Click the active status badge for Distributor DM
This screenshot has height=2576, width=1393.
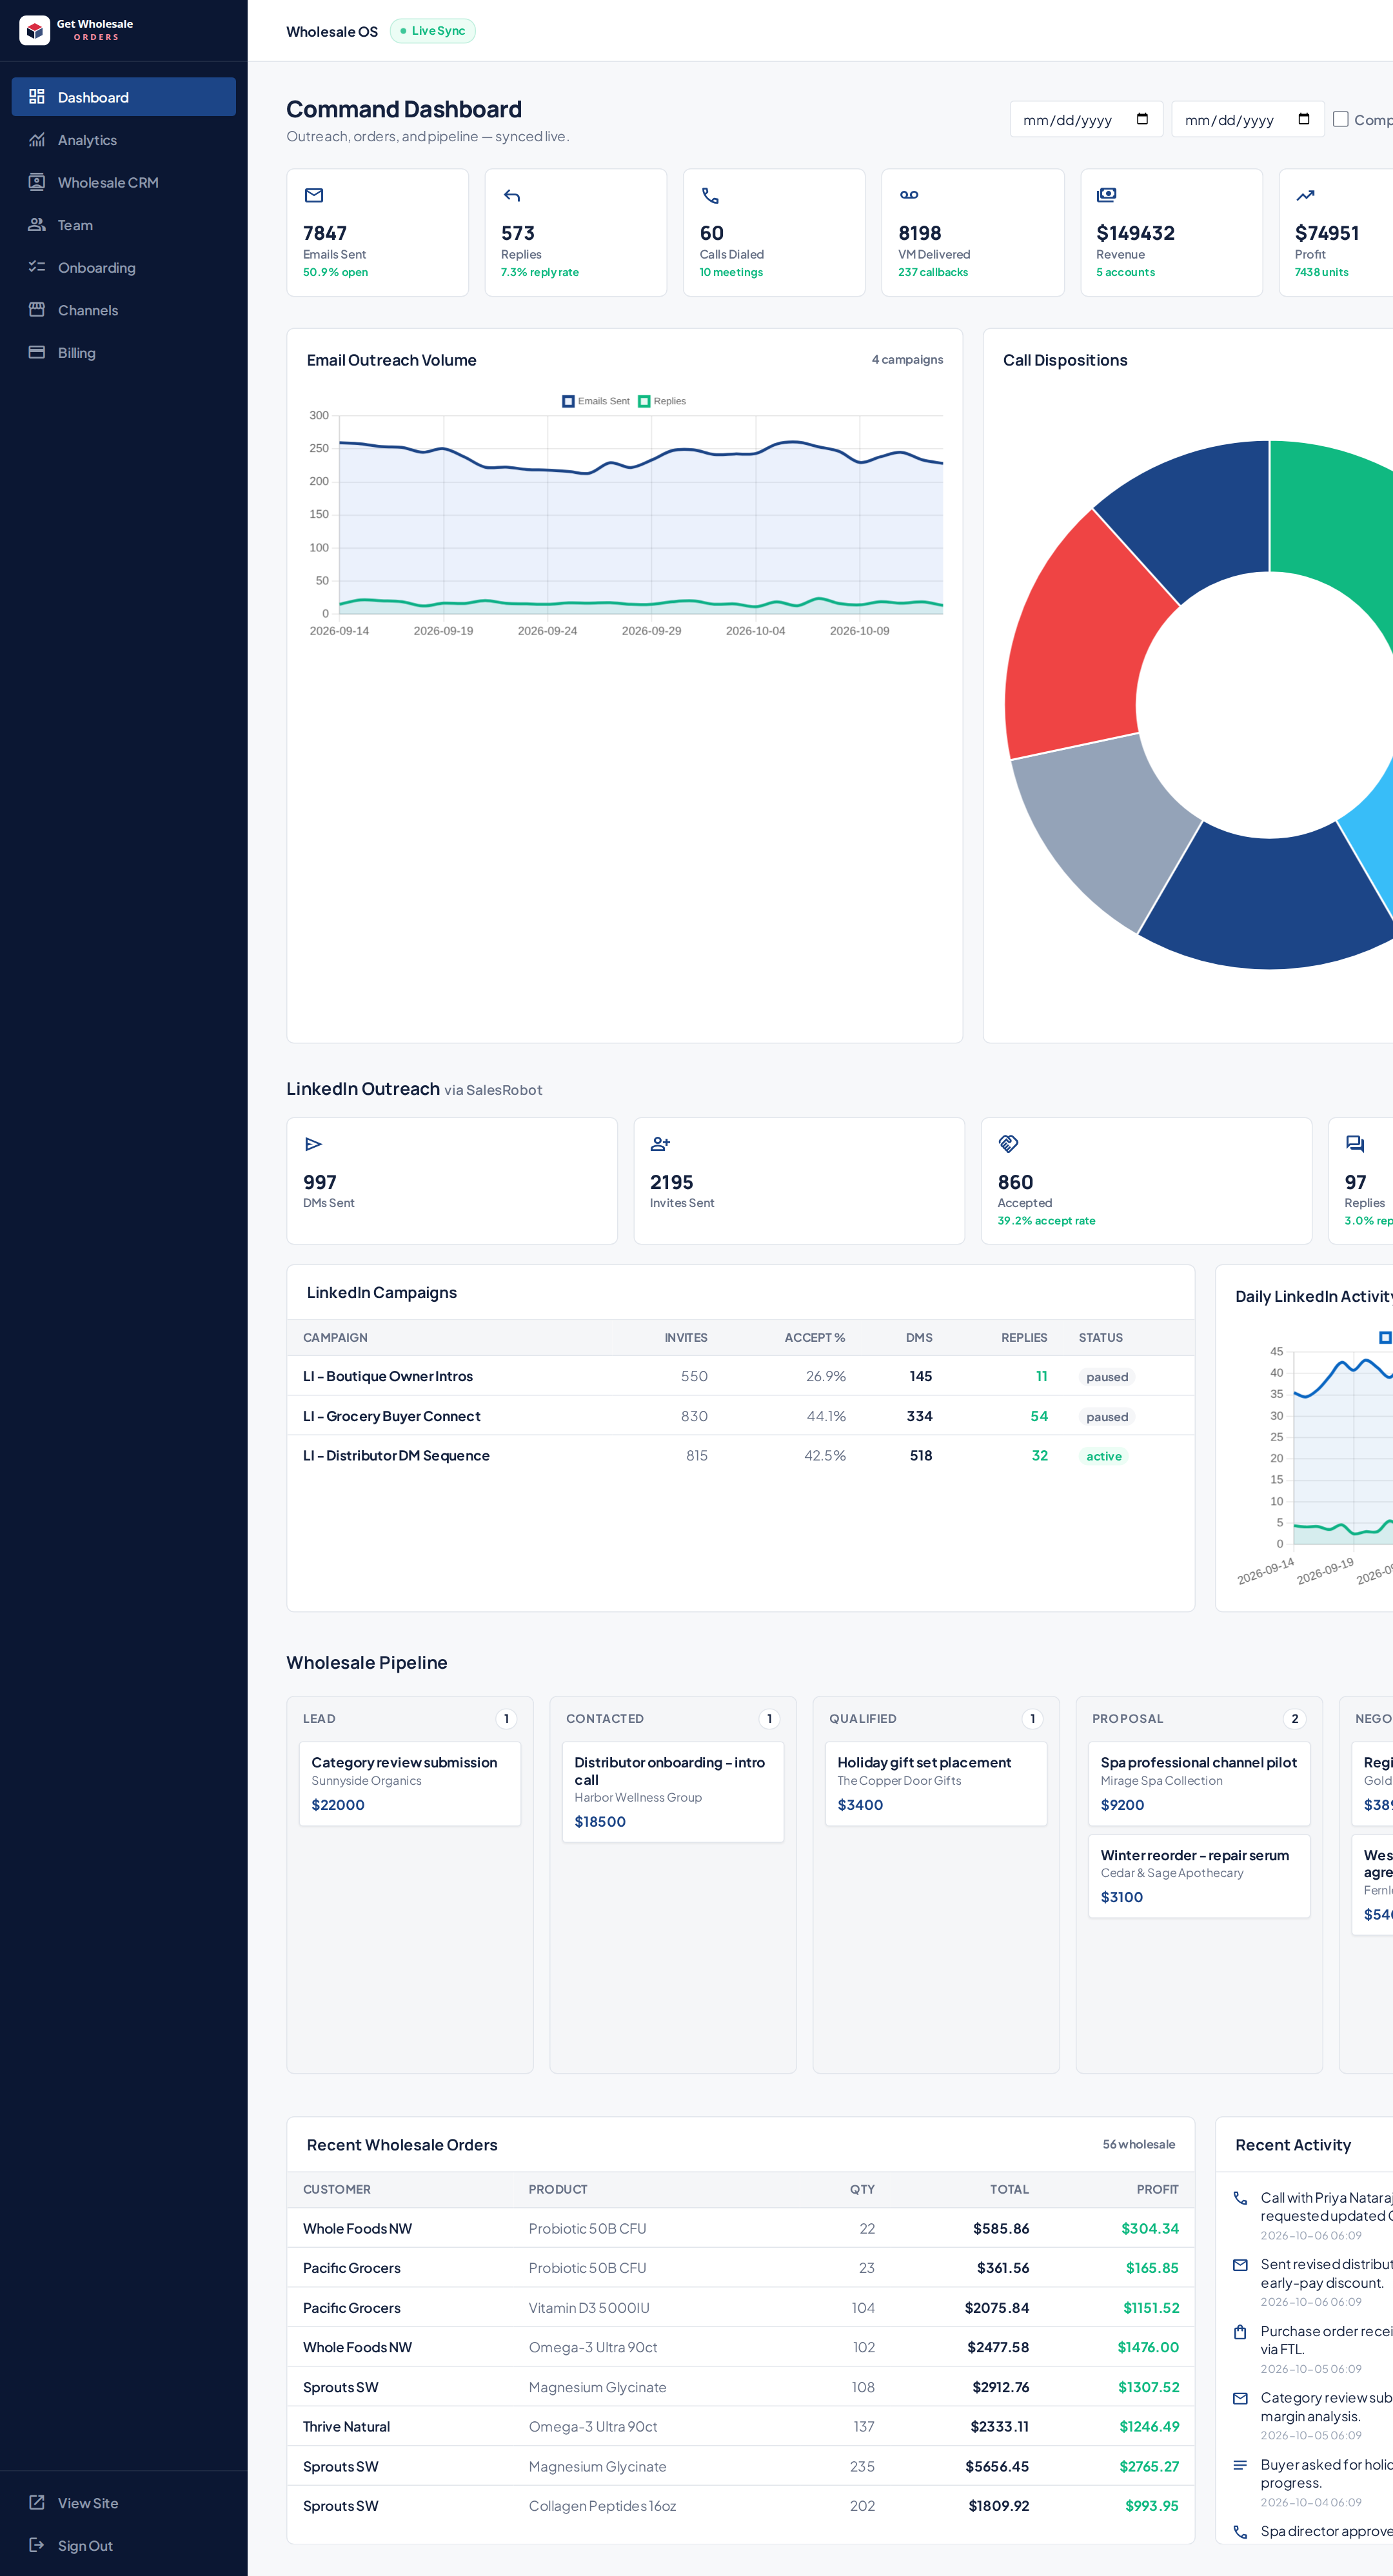tap(1104, 1456)
